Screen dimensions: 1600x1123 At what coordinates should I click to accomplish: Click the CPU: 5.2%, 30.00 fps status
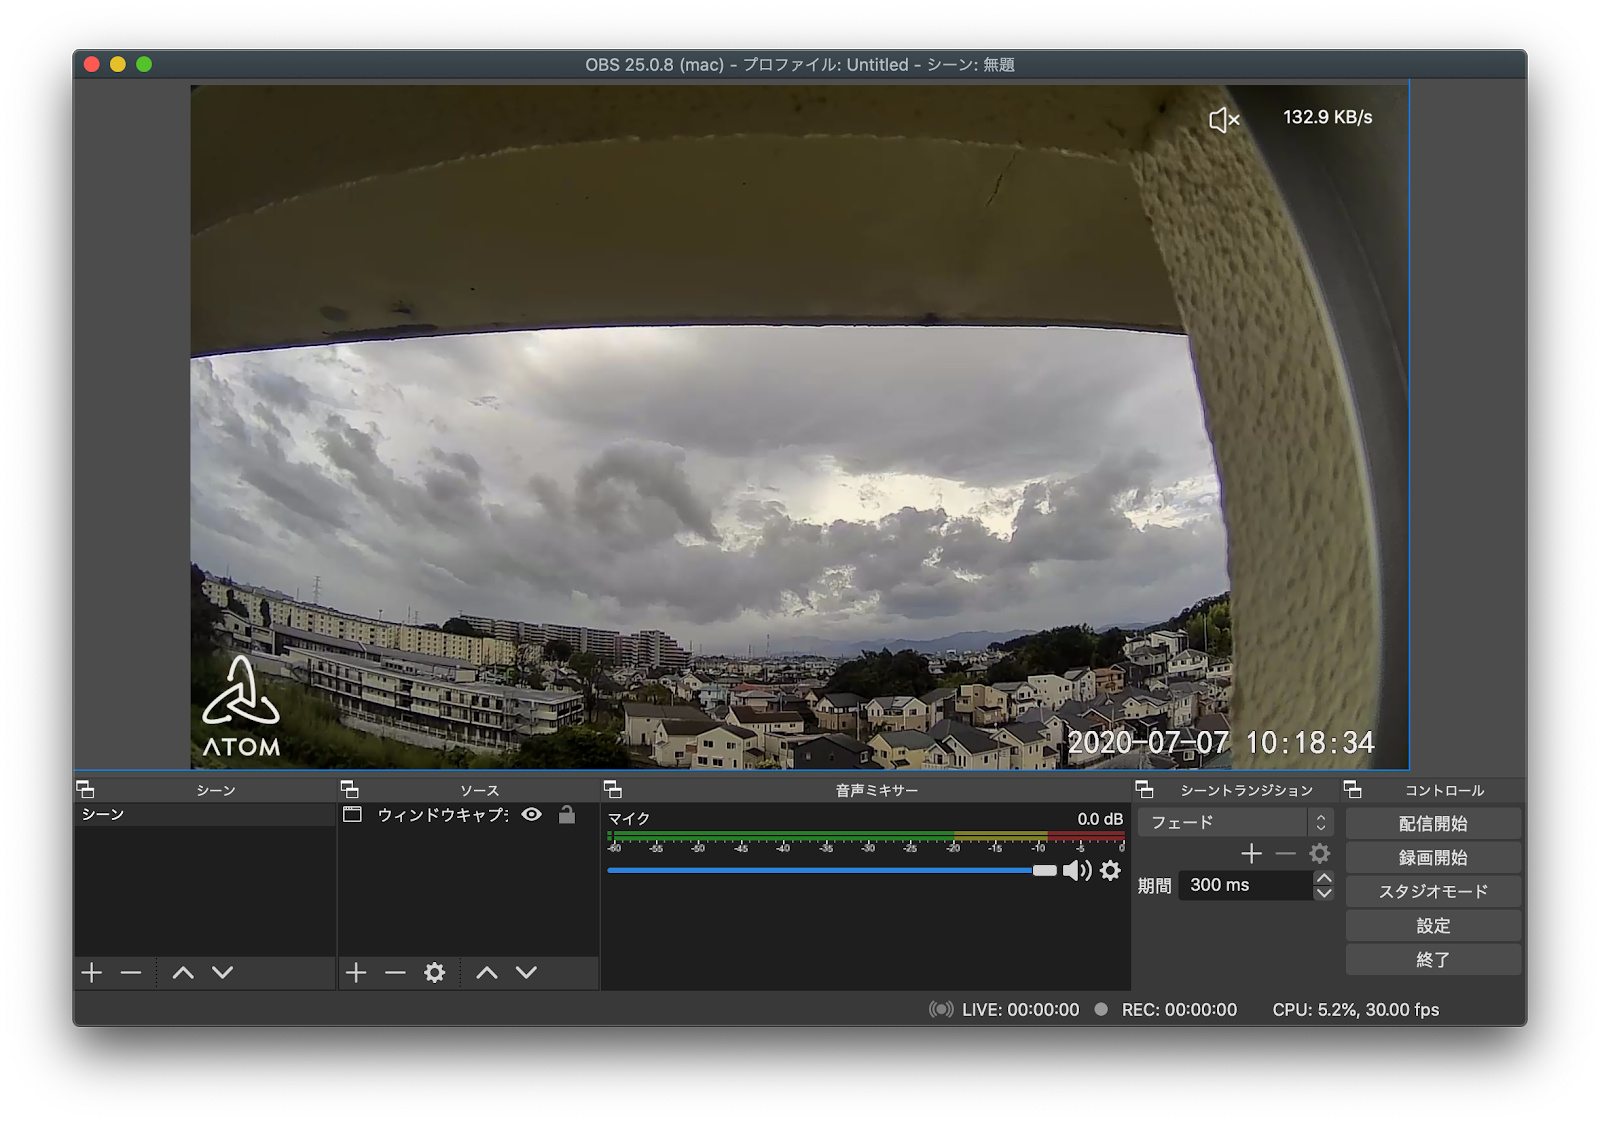pos(1355,1009)
